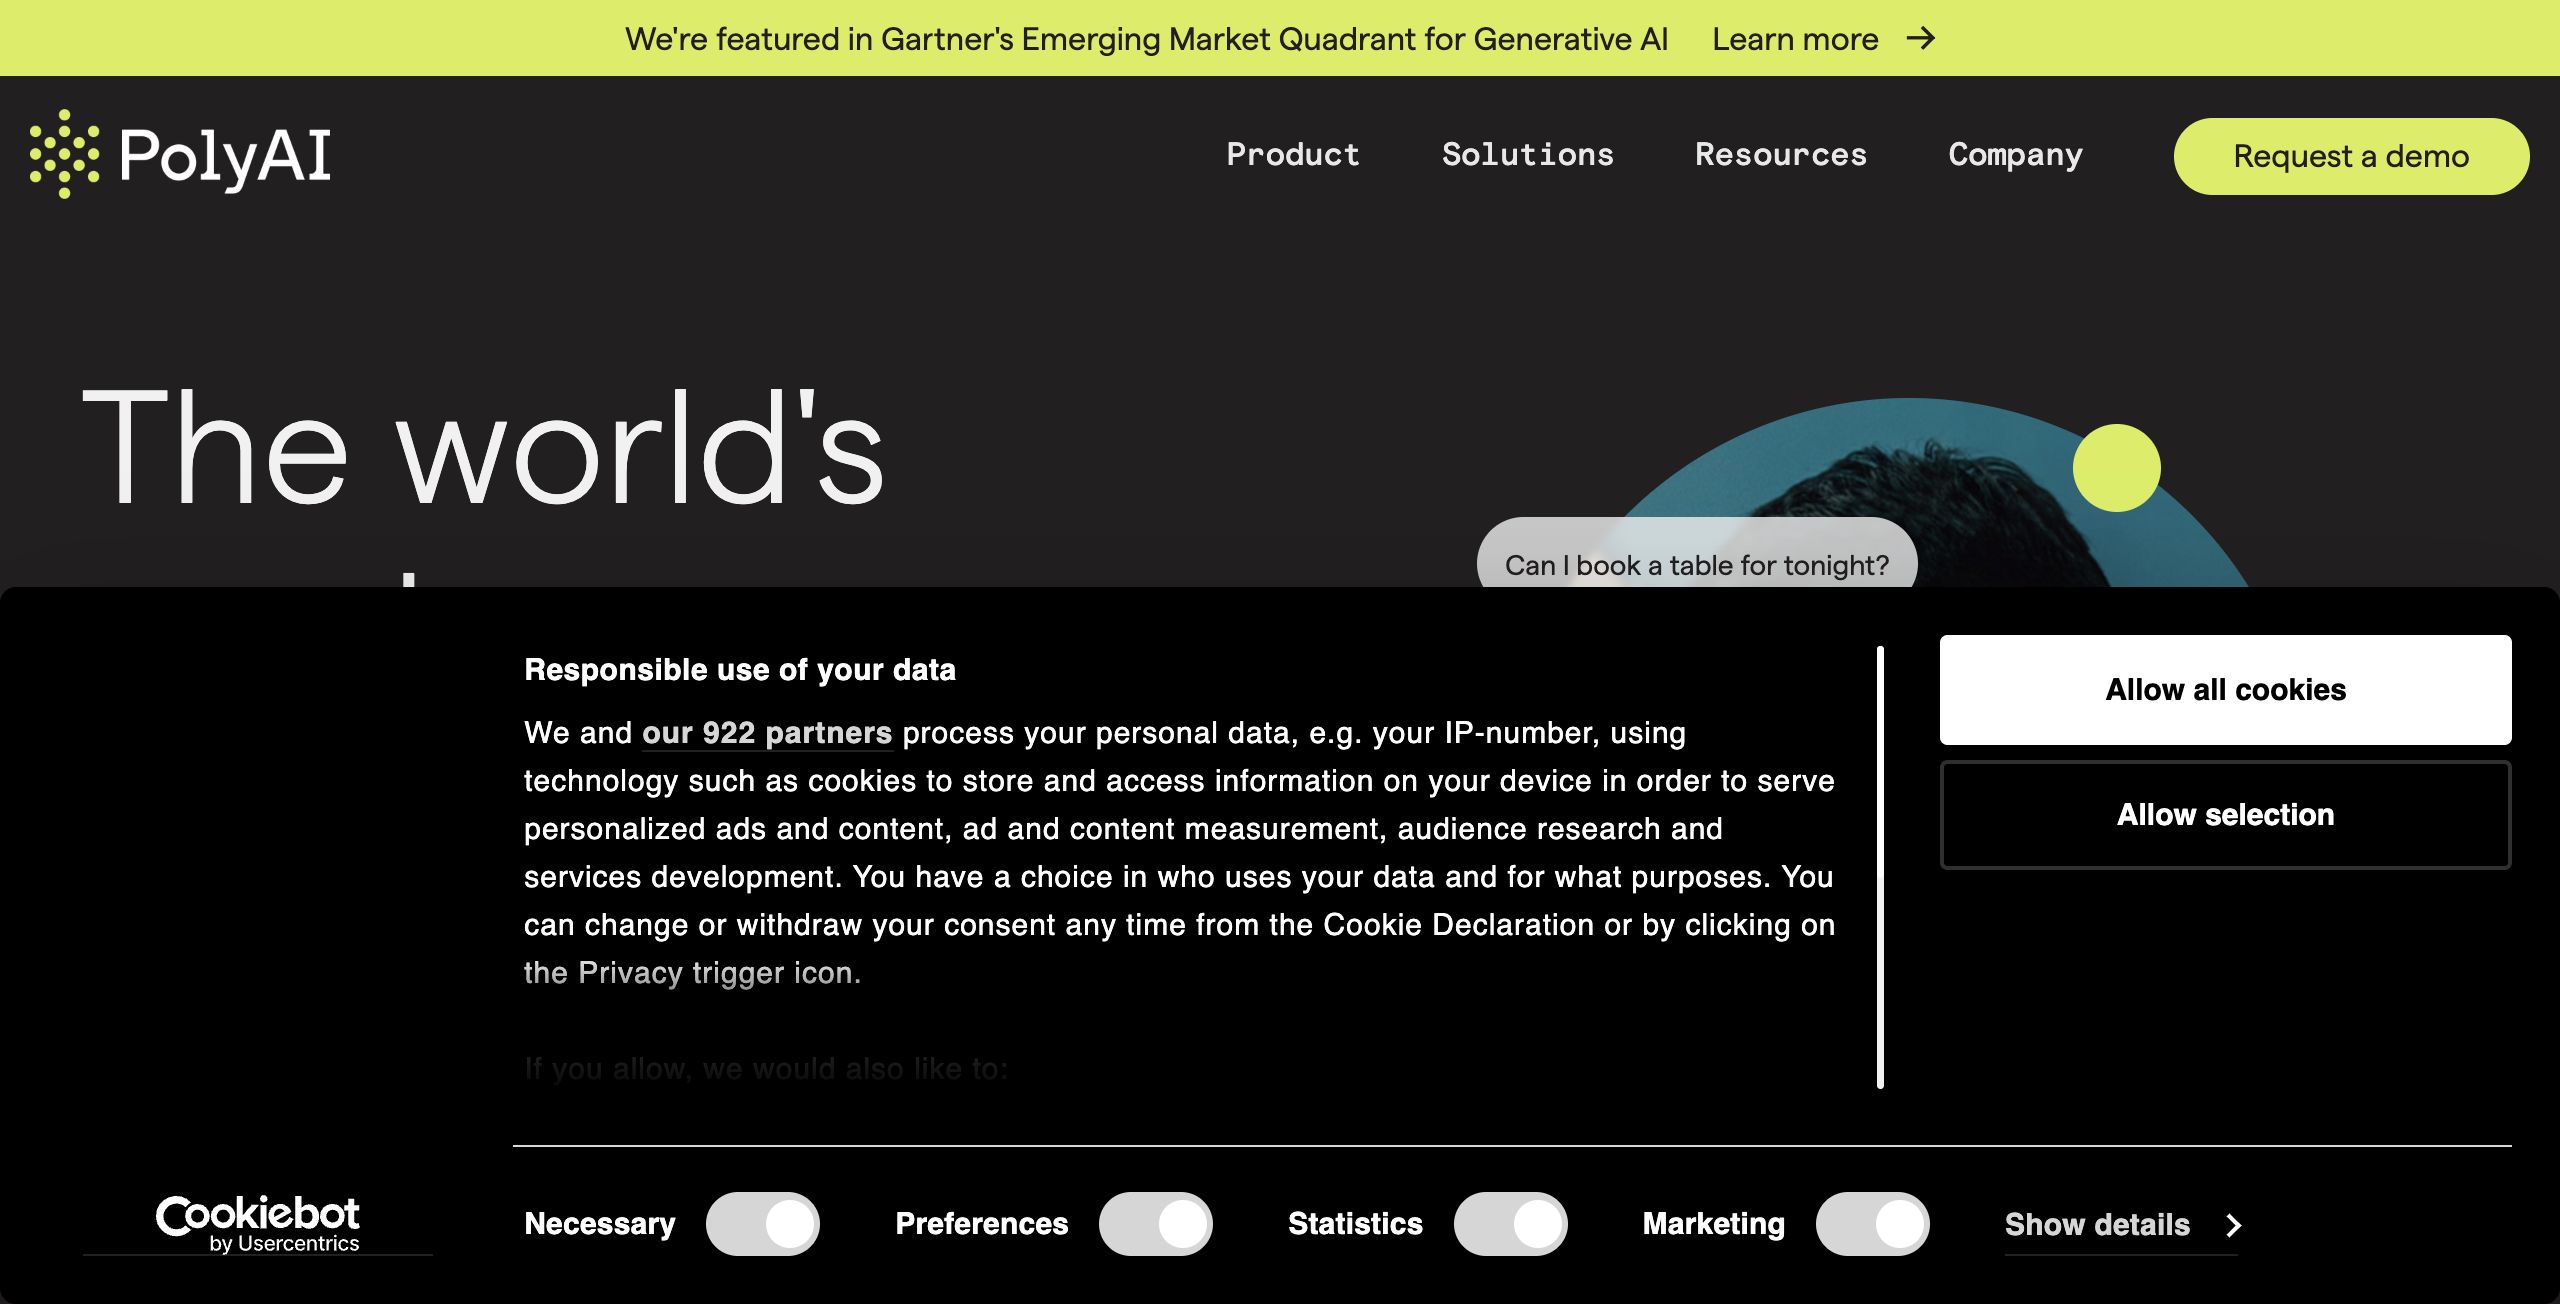Click the PolyAI logo icon

point(65,155)
